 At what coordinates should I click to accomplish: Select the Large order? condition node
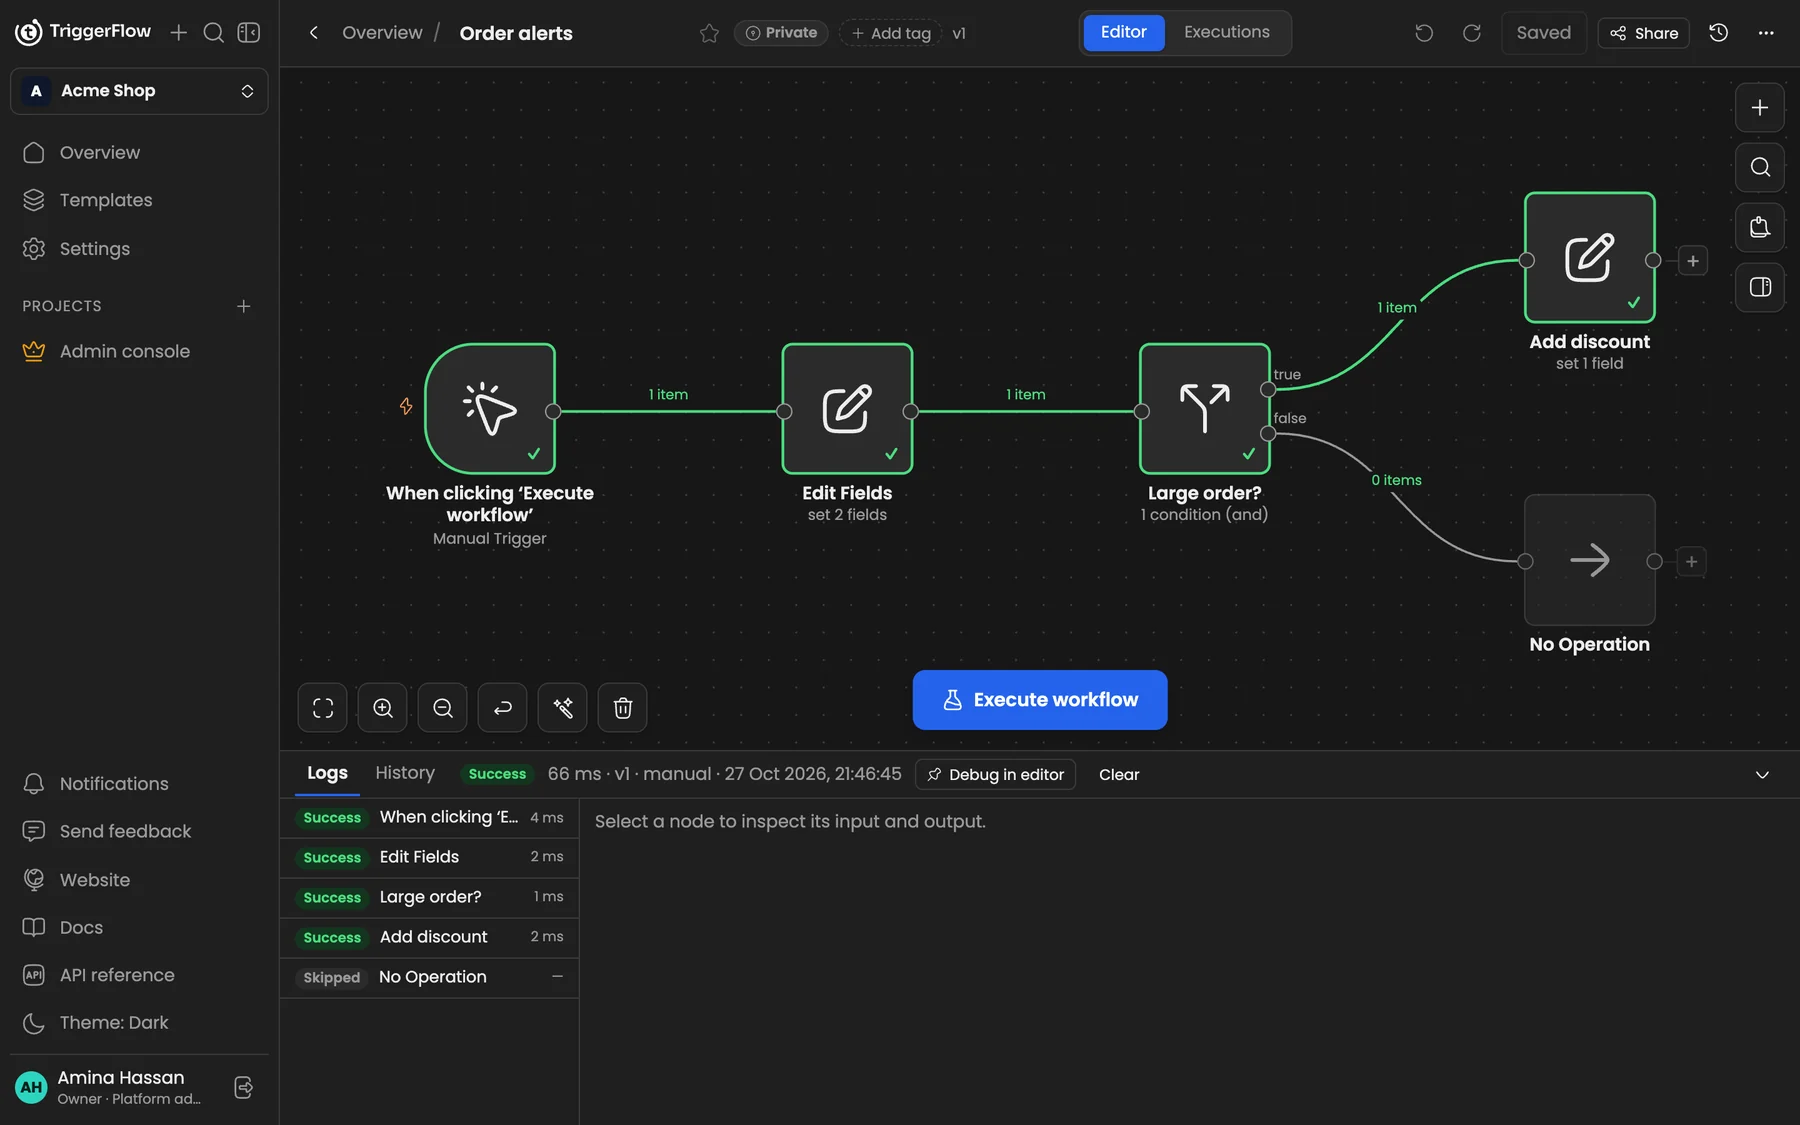1205,409
